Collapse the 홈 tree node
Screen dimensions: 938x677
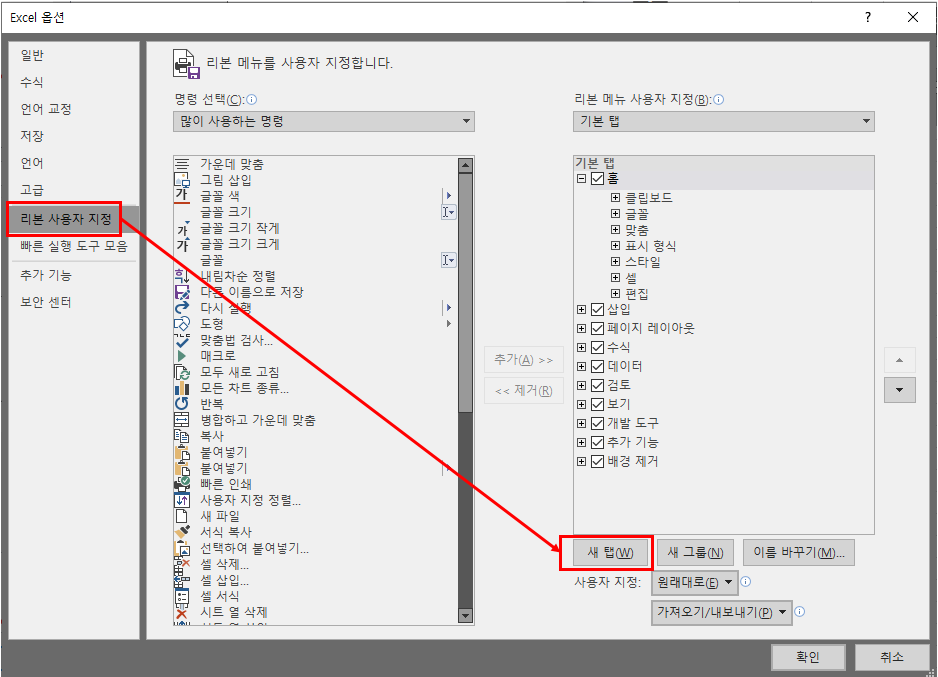point(581,178)
